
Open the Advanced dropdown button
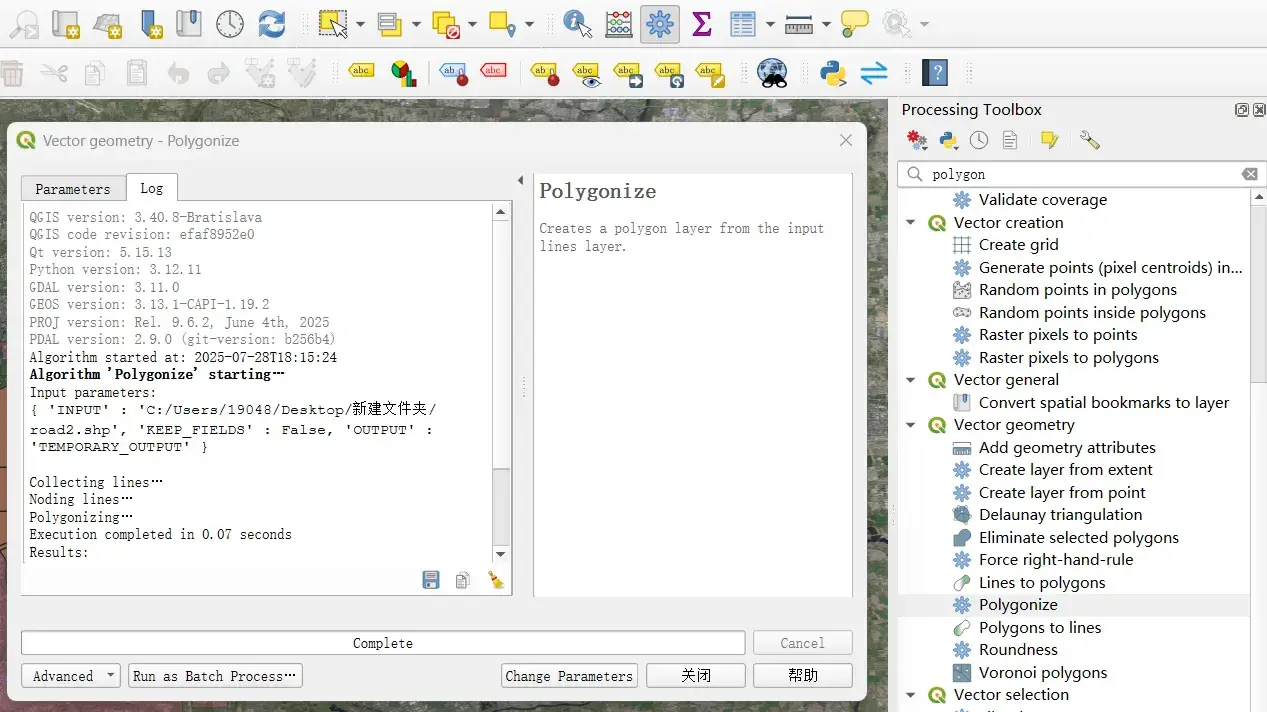(70, 676)
